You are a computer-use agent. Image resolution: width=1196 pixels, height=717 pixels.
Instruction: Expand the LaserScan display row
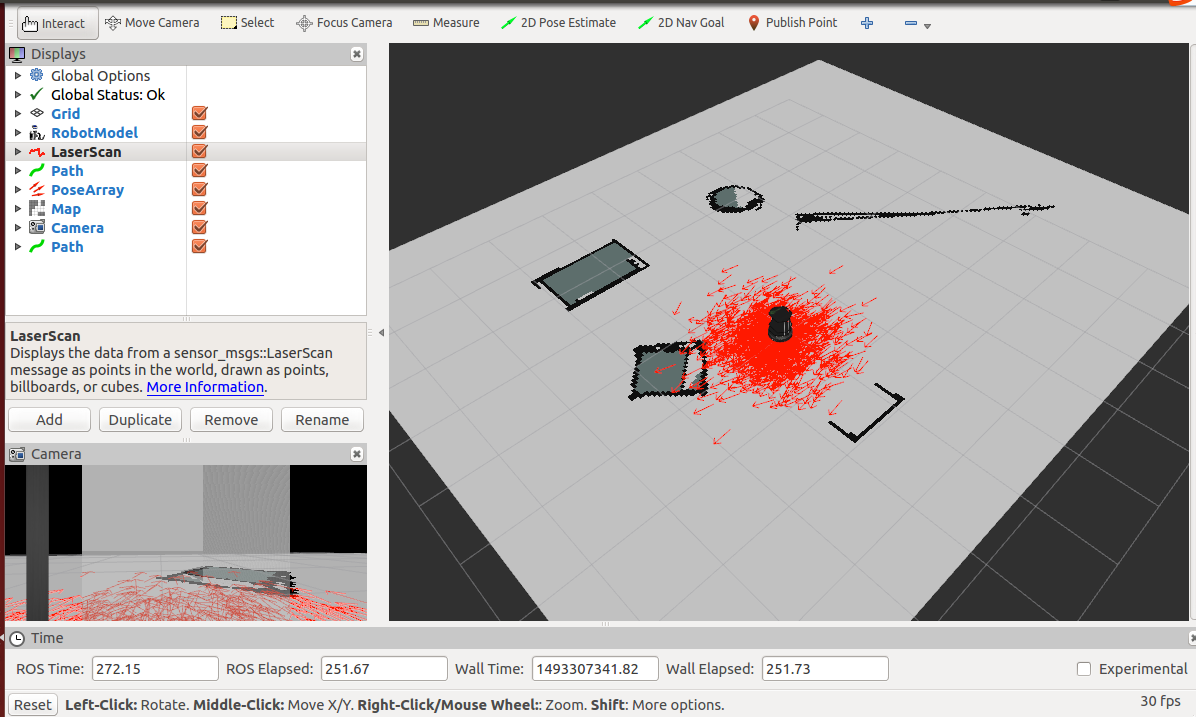[18, 152]
